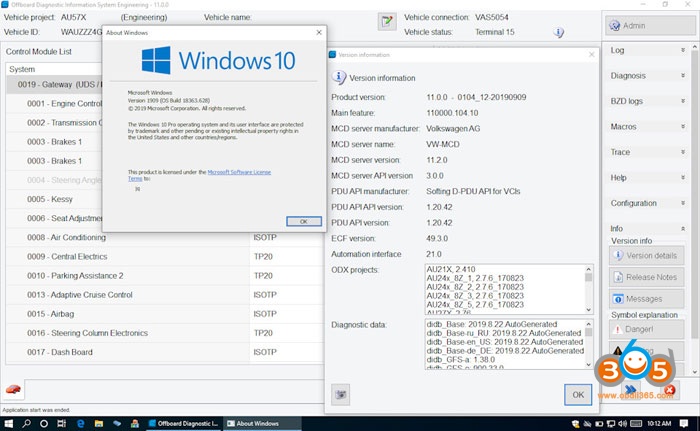Open the Microsoft Software License Terms link
The height and width of the screenshot is (431, 700).
[238, 172]
